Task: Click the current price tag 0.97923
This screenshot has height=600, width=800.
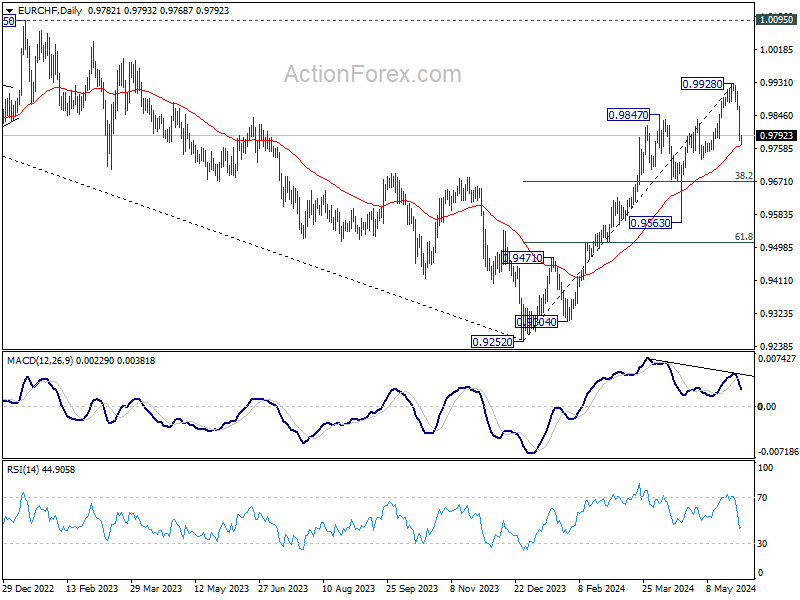Action: (x=776, y=136)
